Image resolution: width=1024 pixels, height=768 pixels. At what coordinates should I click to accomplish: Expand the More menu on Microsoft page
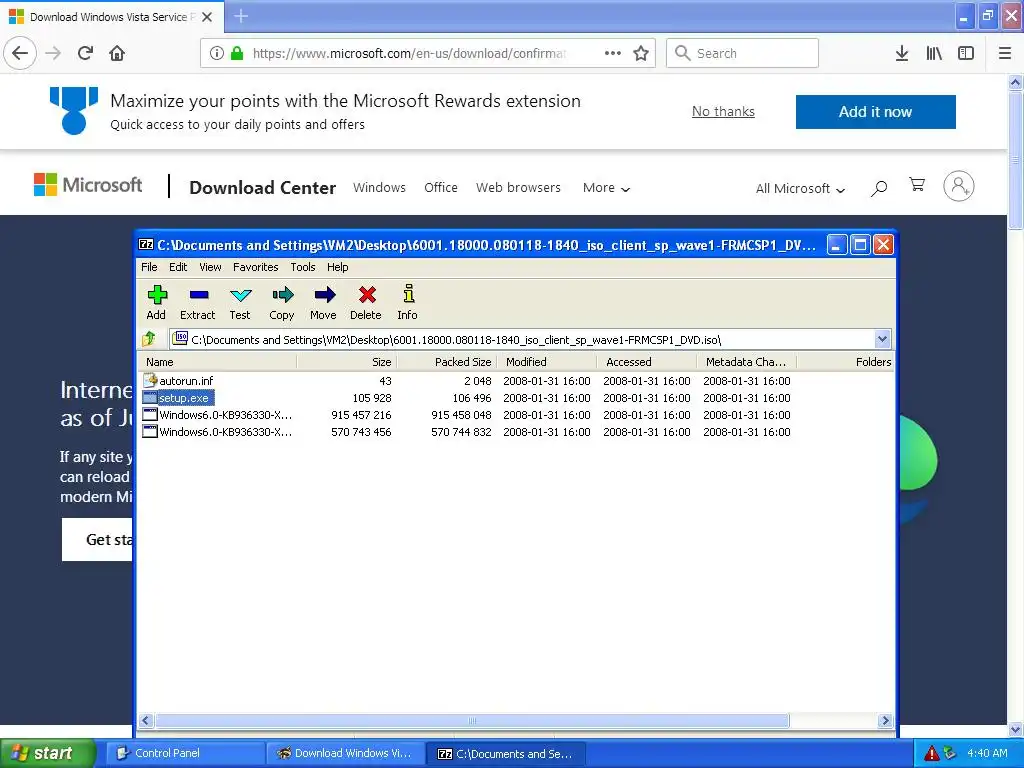(606, 188)
